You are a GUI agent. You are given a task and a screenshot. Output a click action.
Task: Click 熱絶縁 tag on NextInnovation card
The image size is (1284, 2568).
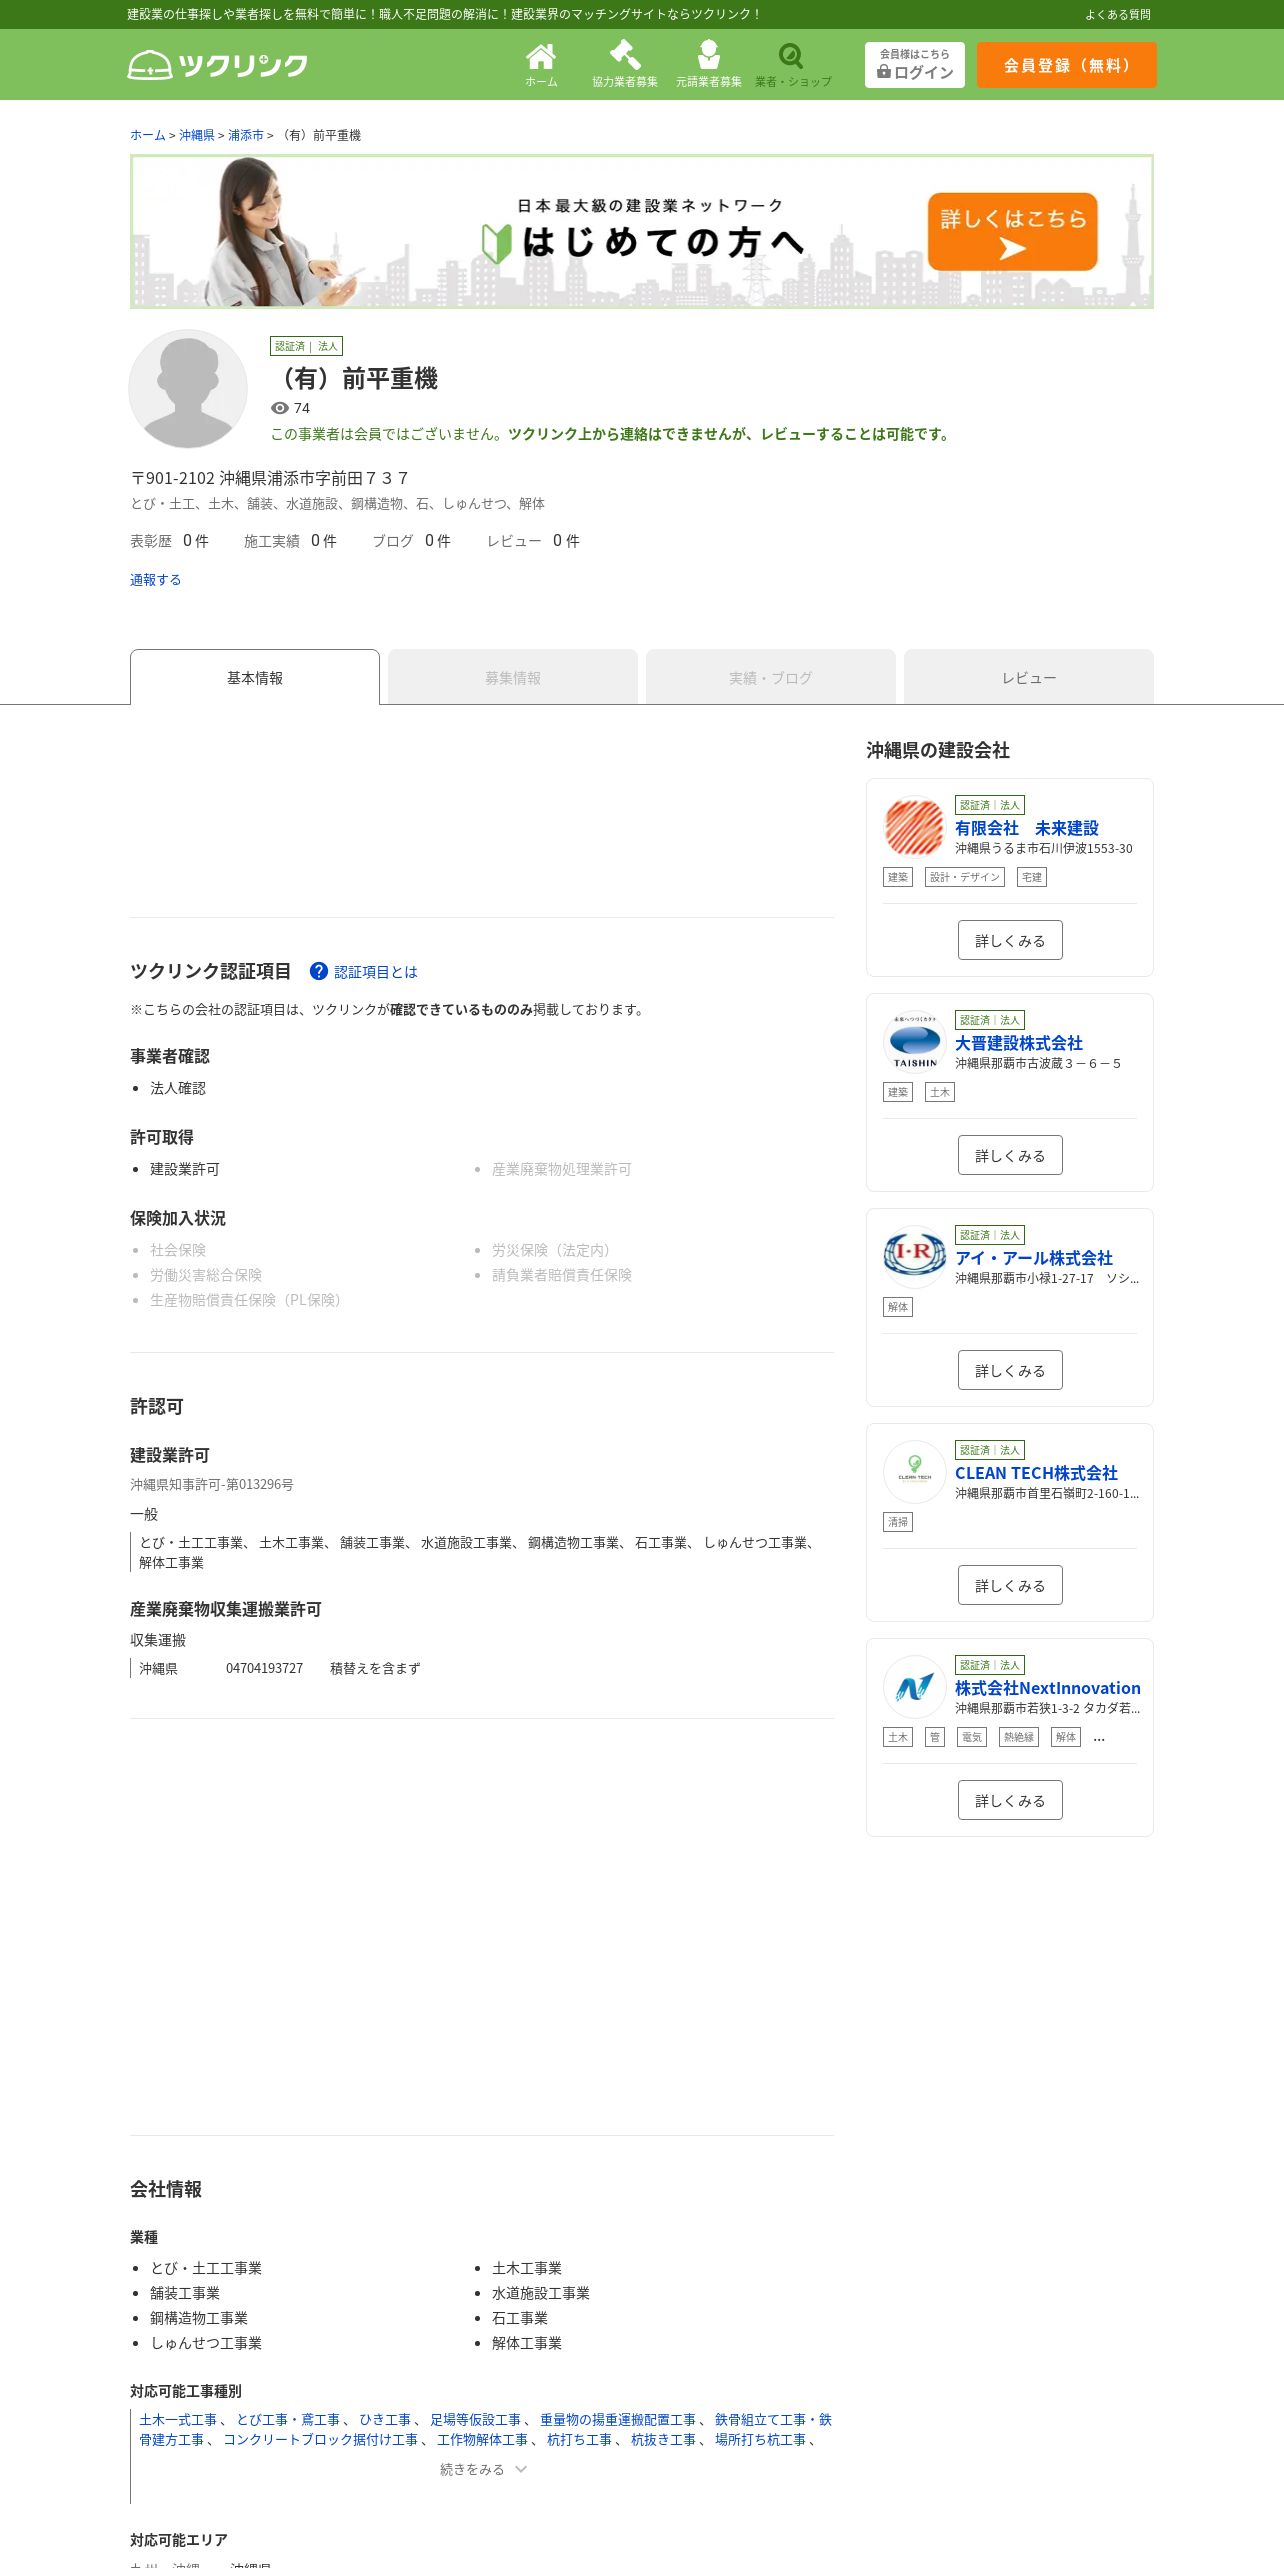coord(1019,1737)
